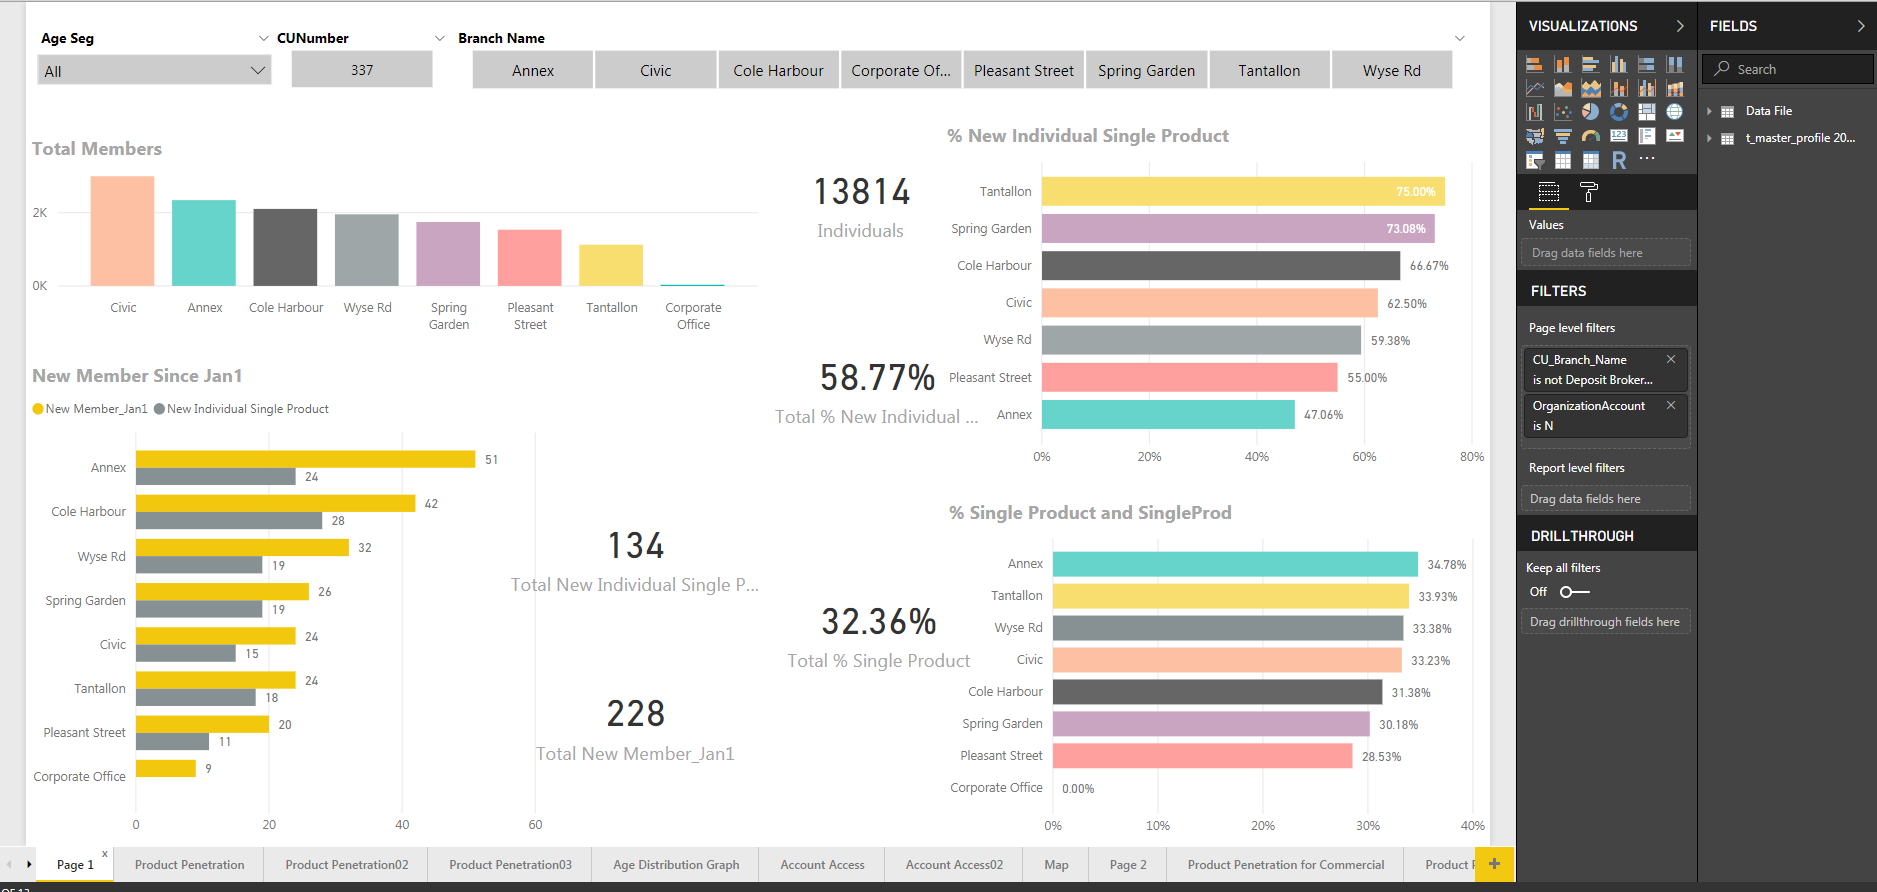Remove the OrganizationAccount page filter

pos(1671,405)
